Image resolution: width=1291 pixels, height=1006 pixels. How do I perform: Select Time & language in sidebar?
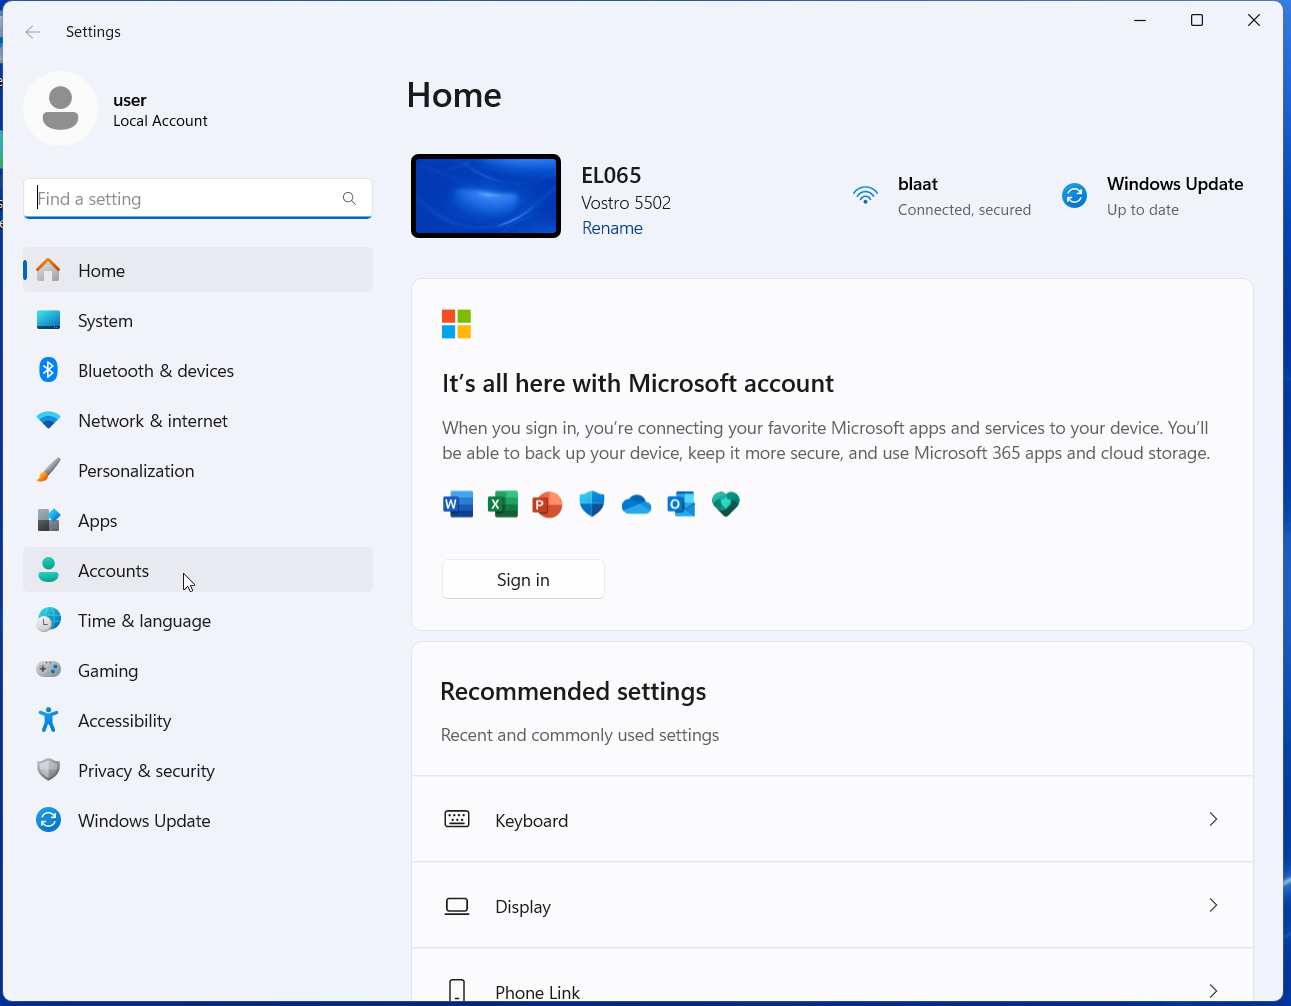[x=144, y=621]
